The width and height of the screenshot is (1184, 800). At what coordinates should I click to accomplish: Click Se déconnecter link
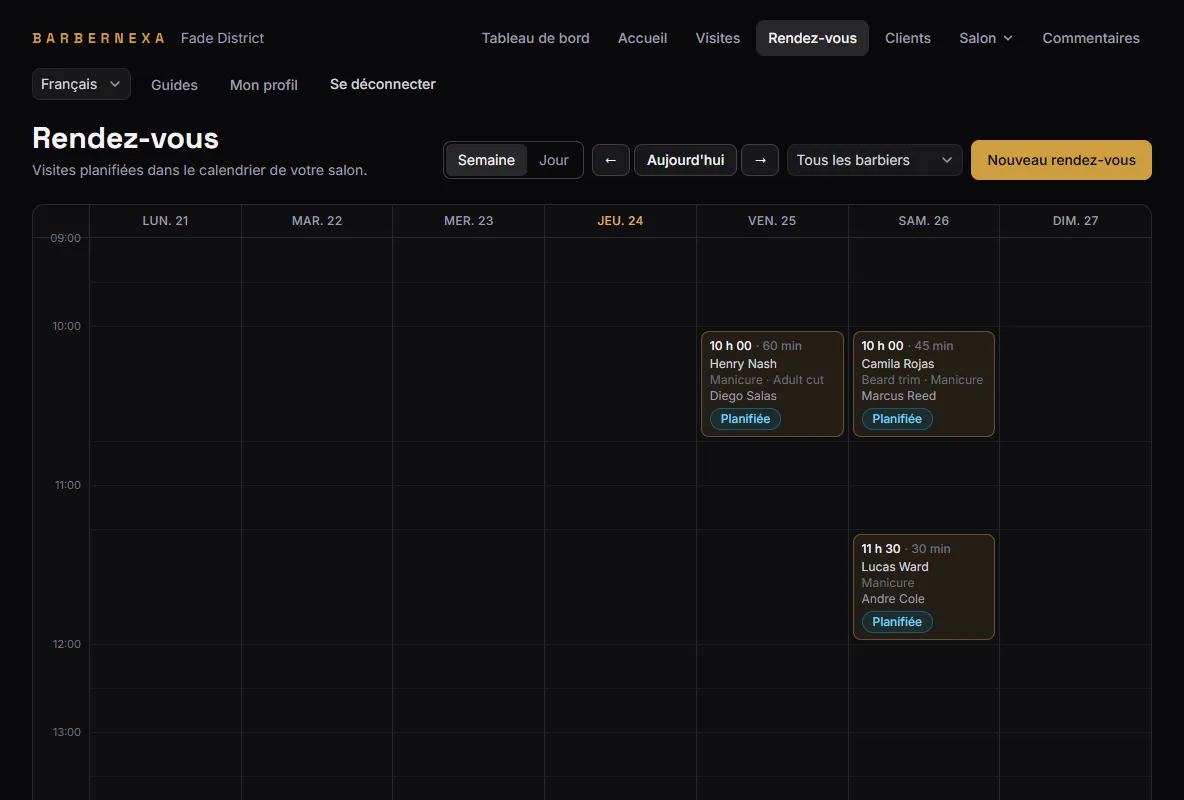(382, 84)
